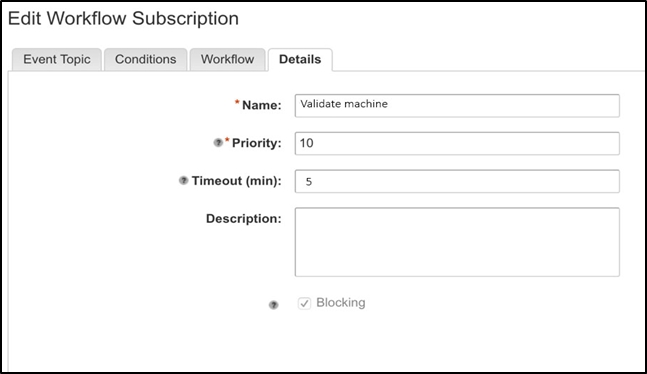
Task: Open the Conditions tab
Action: coord(146,59)
